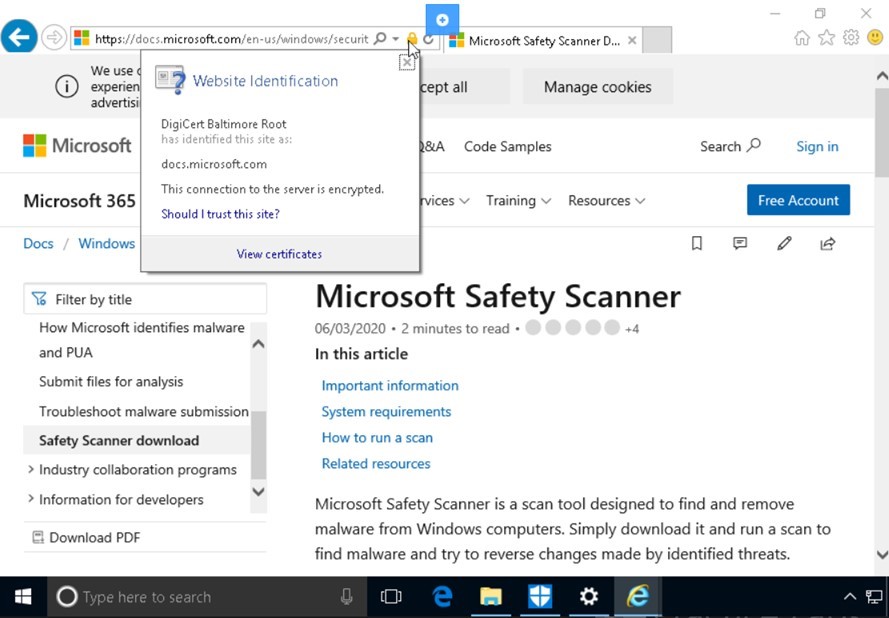889x618 pixels.
Task: Click Search with magnifier in header
Action: tap(730, 146)
